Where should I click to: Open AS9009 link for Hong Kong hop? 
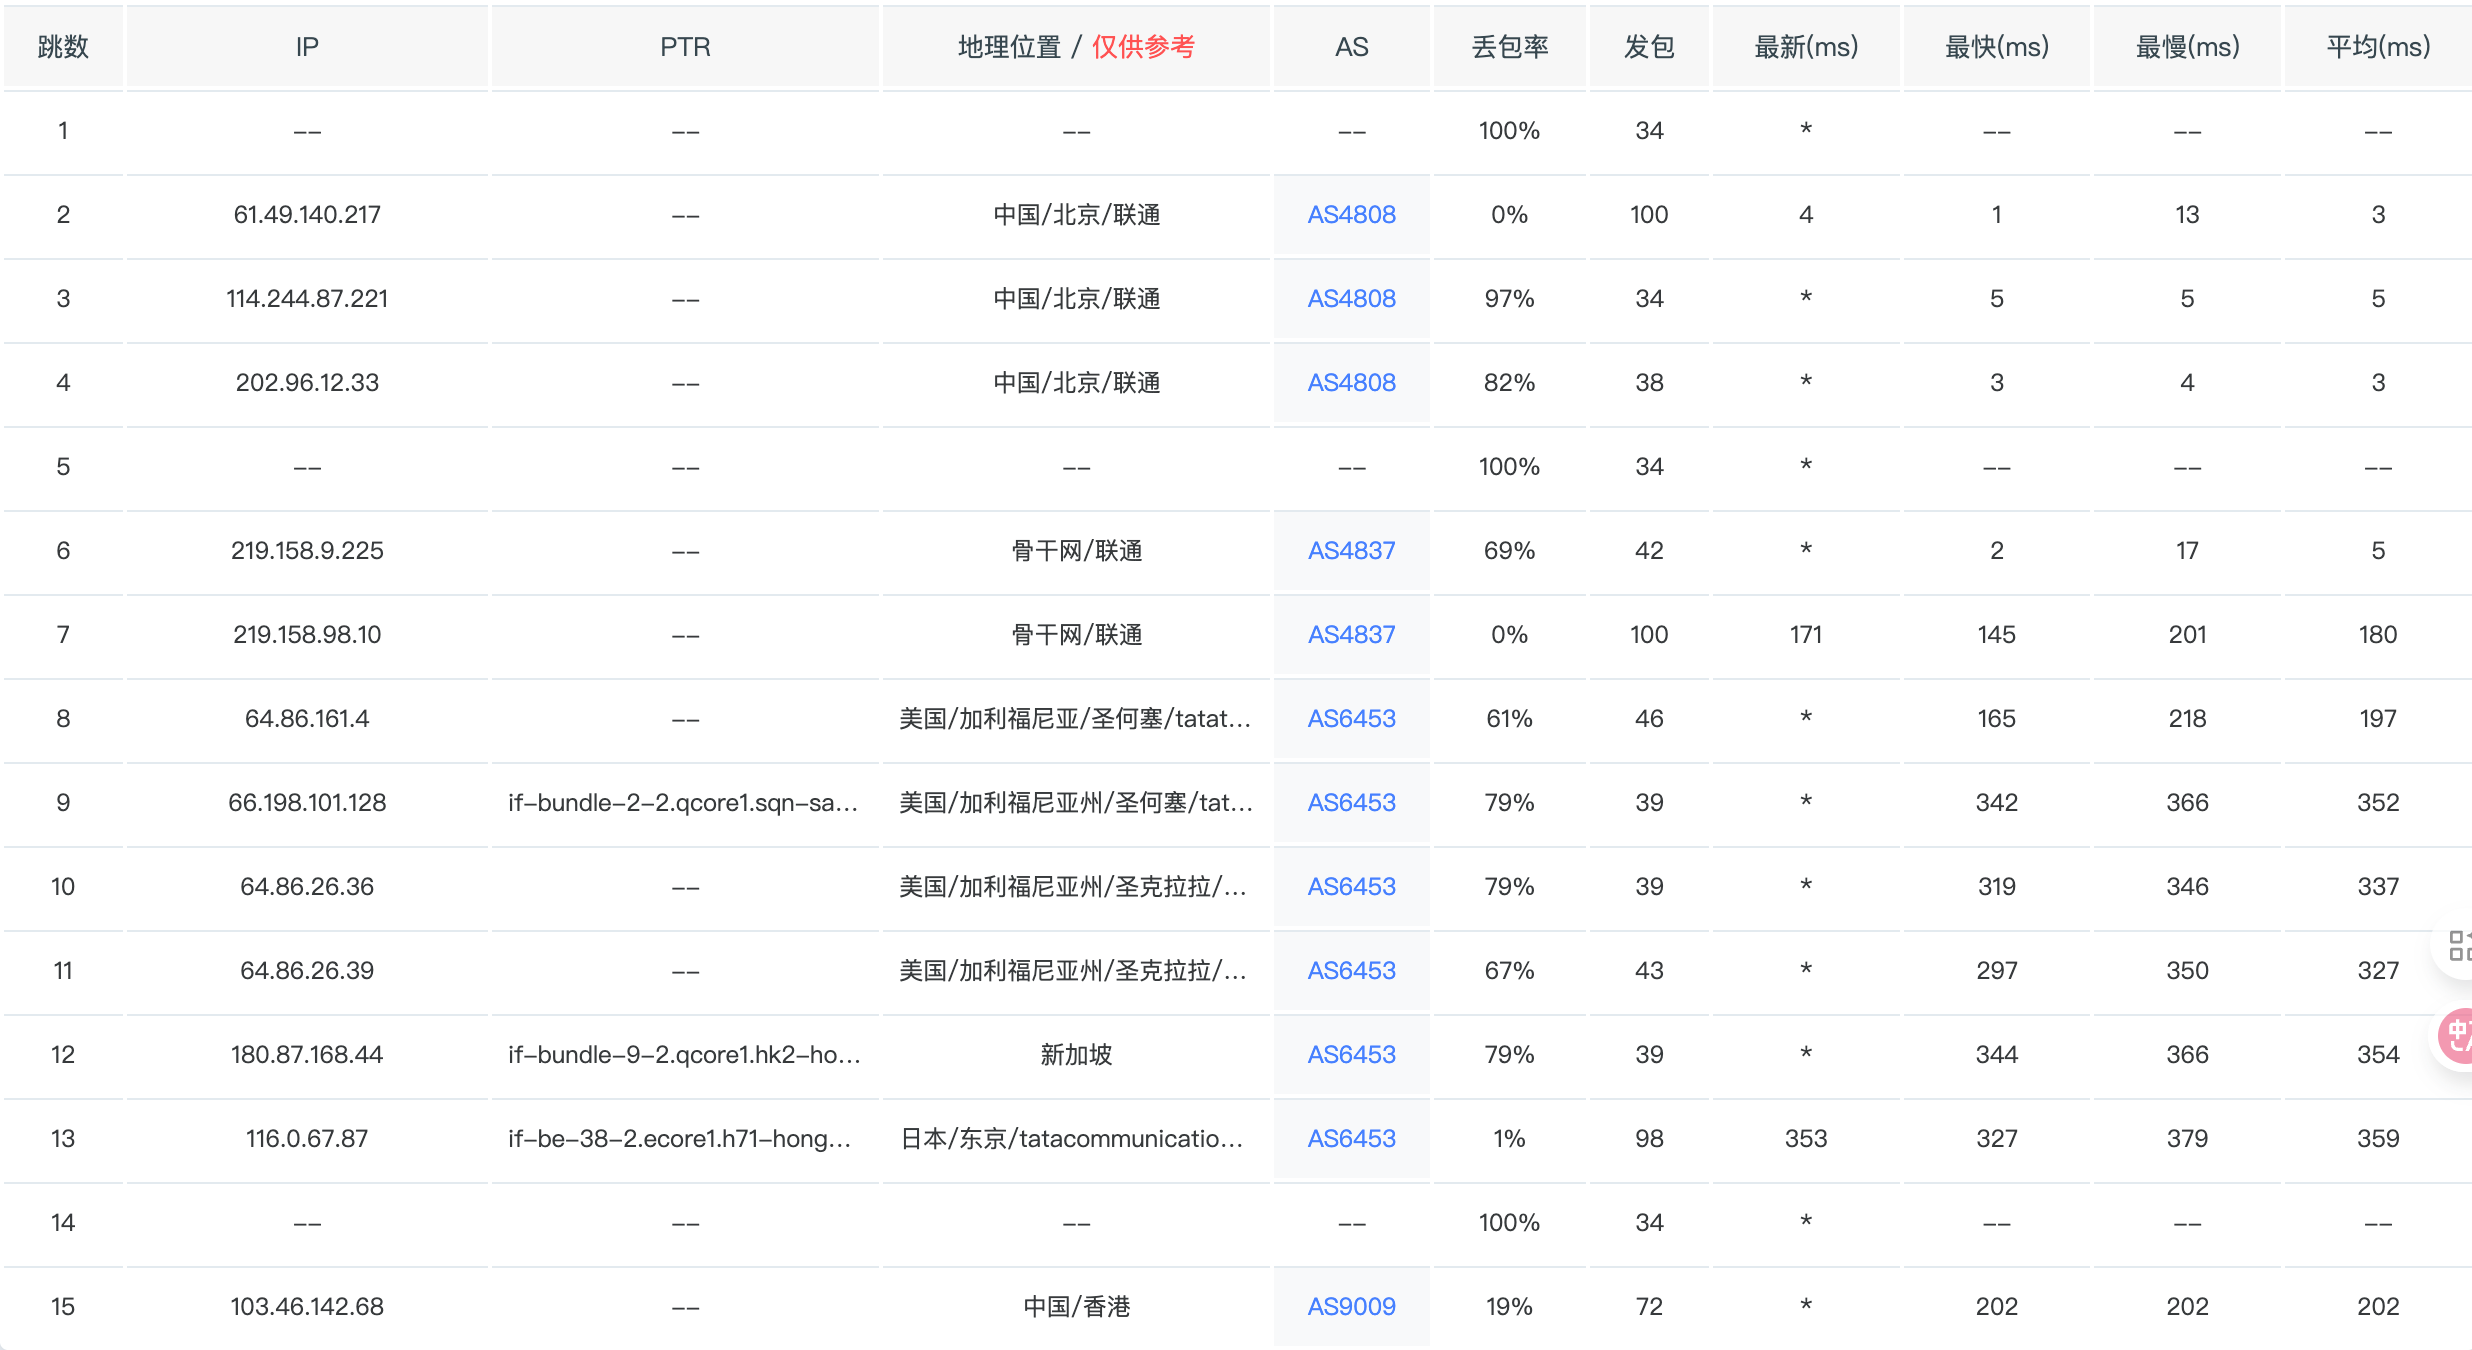click(1351, 1307)
